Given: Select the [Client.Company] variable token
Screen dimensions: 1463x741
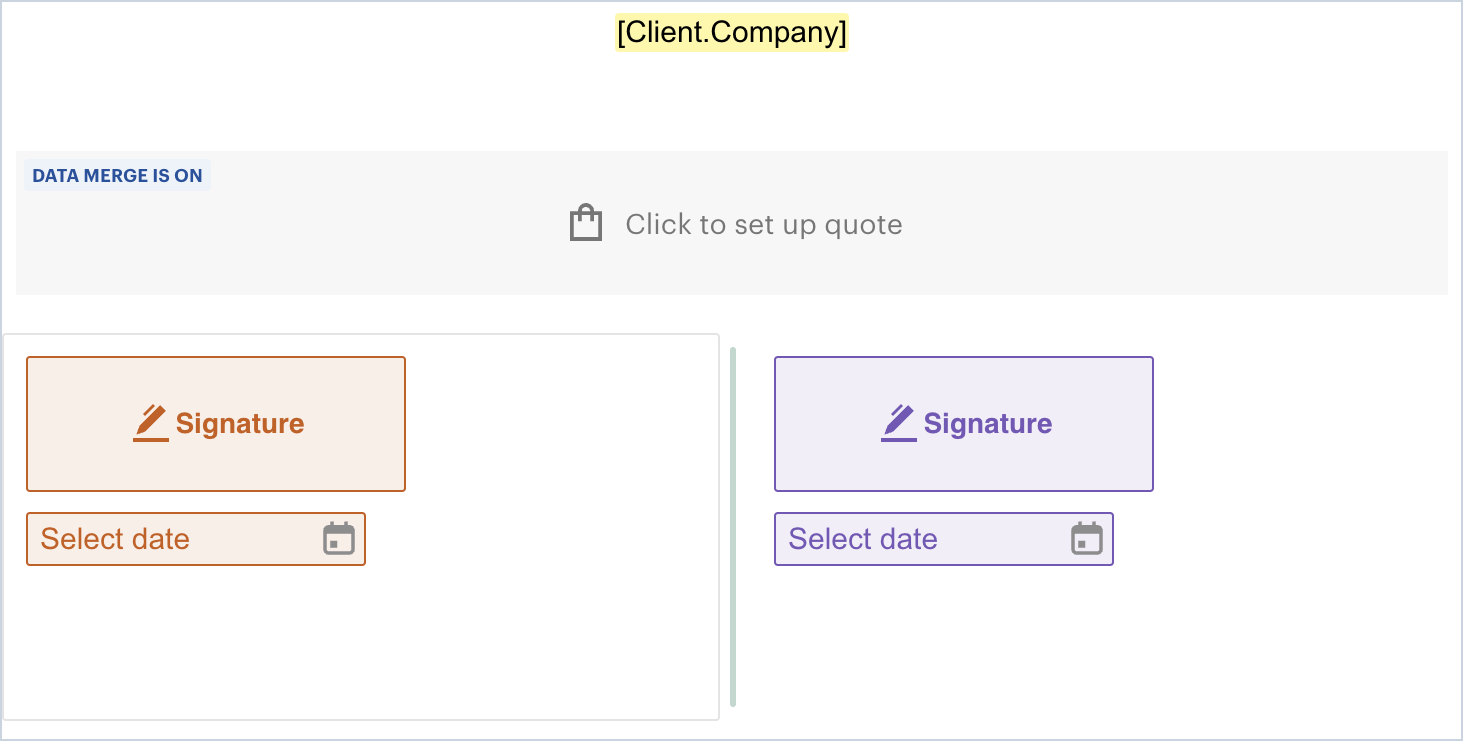Looking at the screenshot, I should pyautogui.click(x=732, y=32).
